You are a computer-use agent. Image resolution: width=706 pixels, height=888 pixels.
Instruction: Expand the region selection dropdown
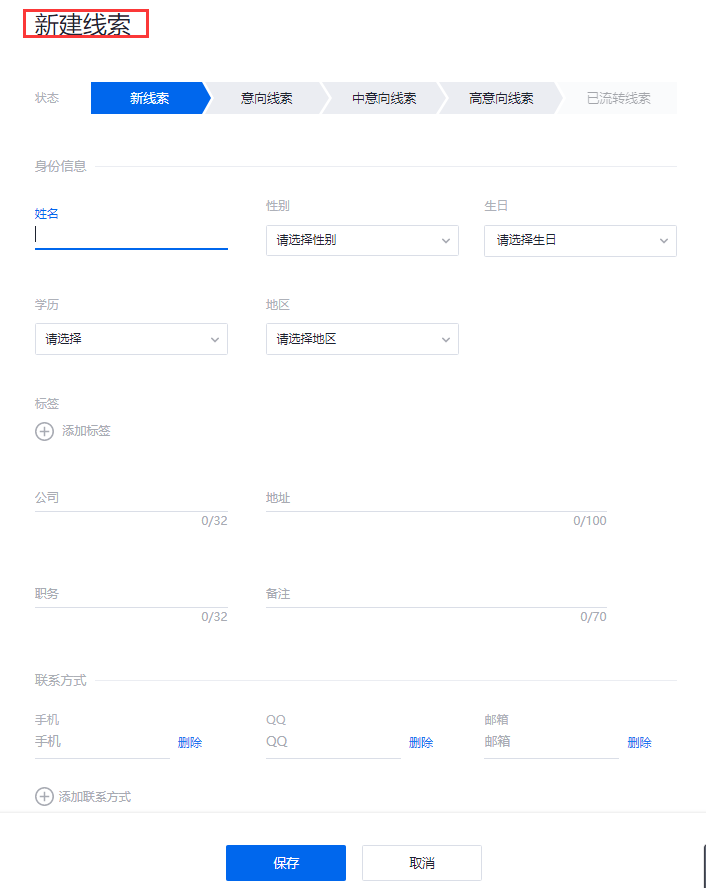pyautogui.click(x=362, y=339)
